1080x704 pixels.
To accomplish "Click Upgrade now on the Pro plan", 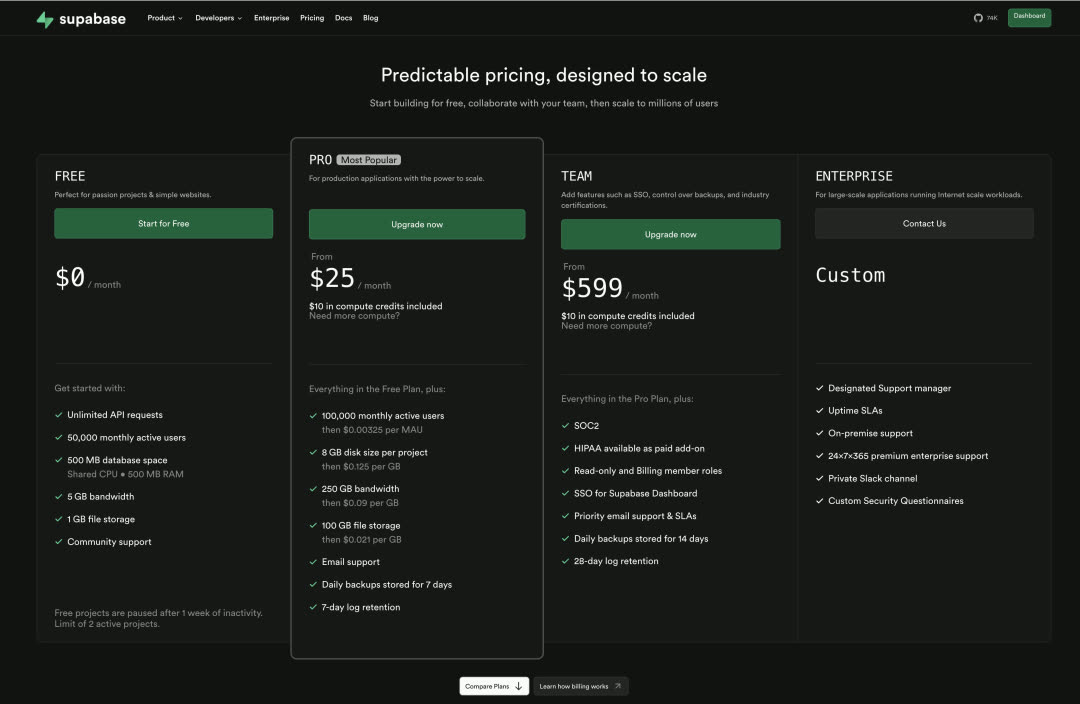I will pos(417,224).
